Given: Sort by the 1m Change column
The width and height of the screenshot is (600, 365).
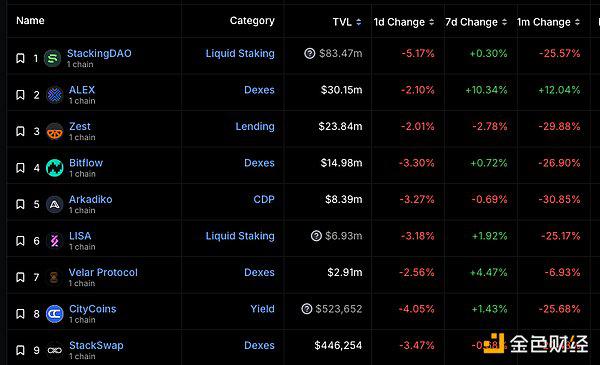Looking at the screenshot, I should point(548,22).
